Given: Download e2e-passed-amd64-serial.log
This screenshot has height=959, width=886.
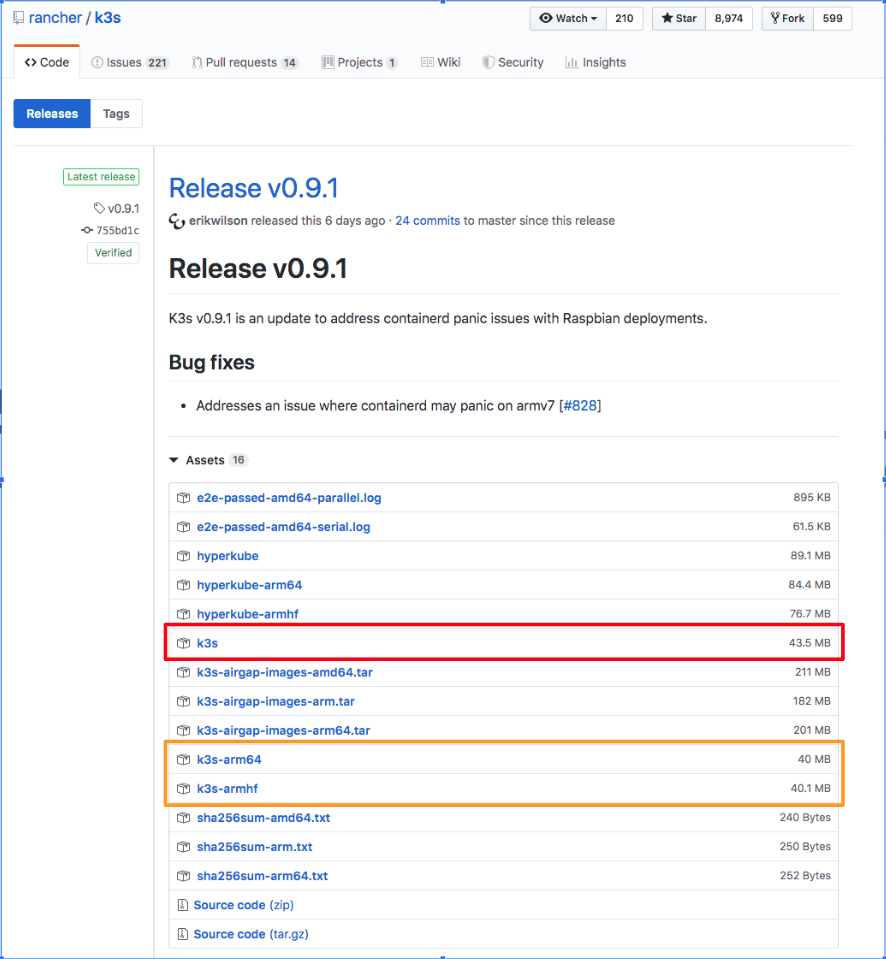Looking at the screenshot, I should 283,527.
